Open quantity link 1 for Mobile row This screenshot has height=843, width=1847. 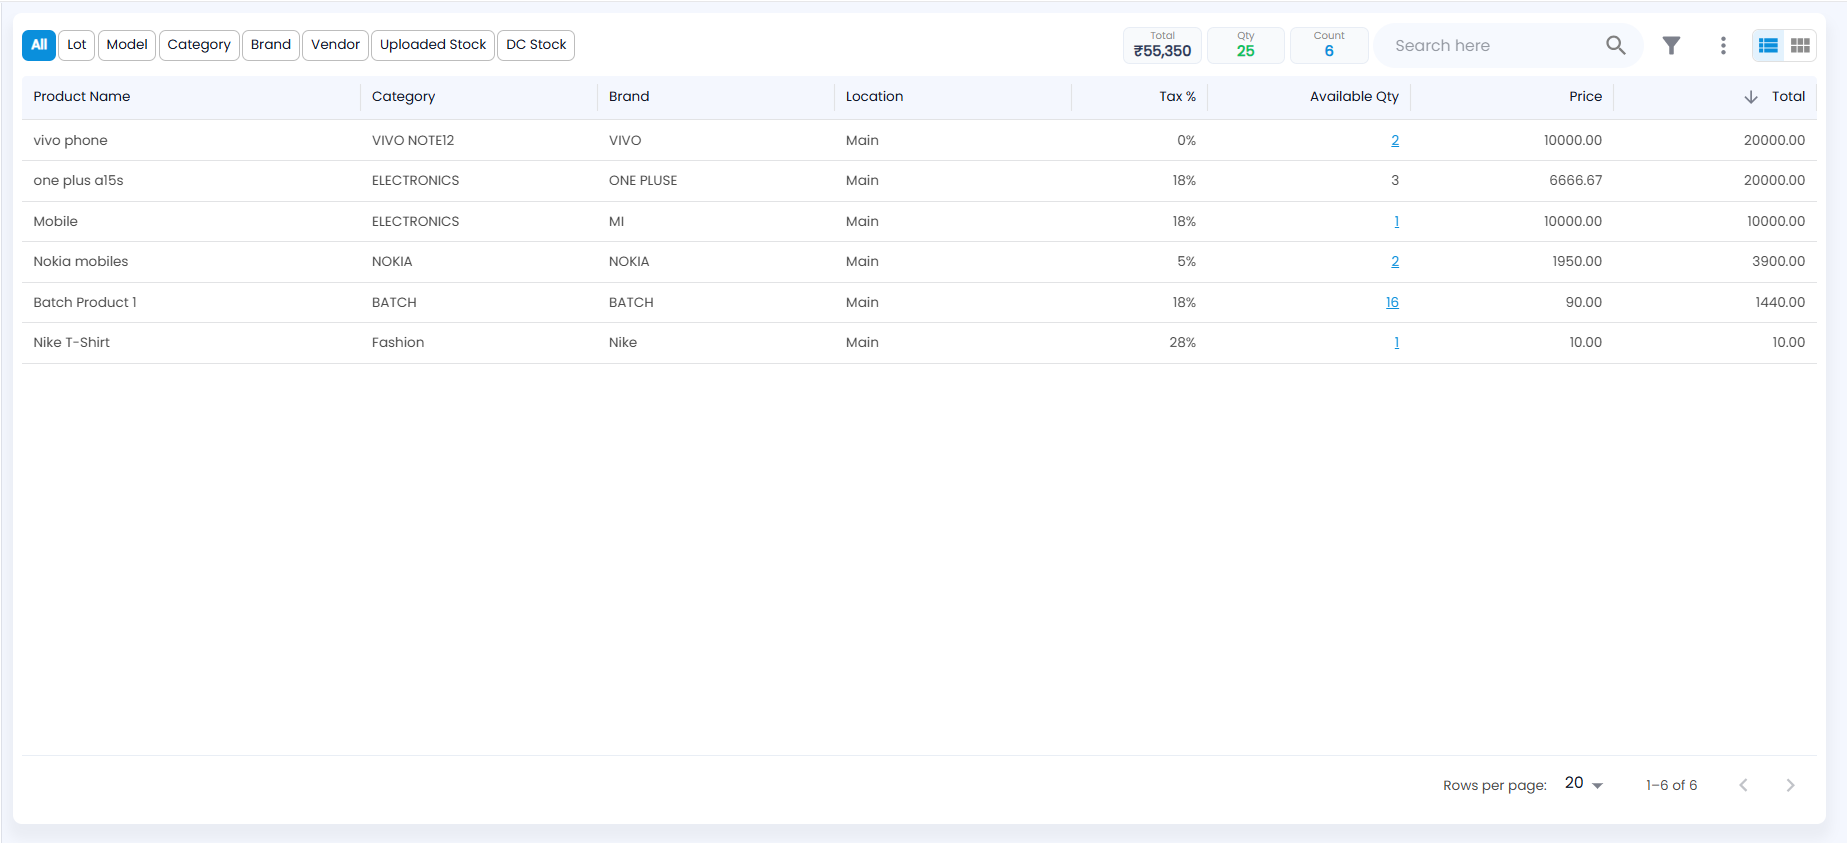coord(1397,222)
